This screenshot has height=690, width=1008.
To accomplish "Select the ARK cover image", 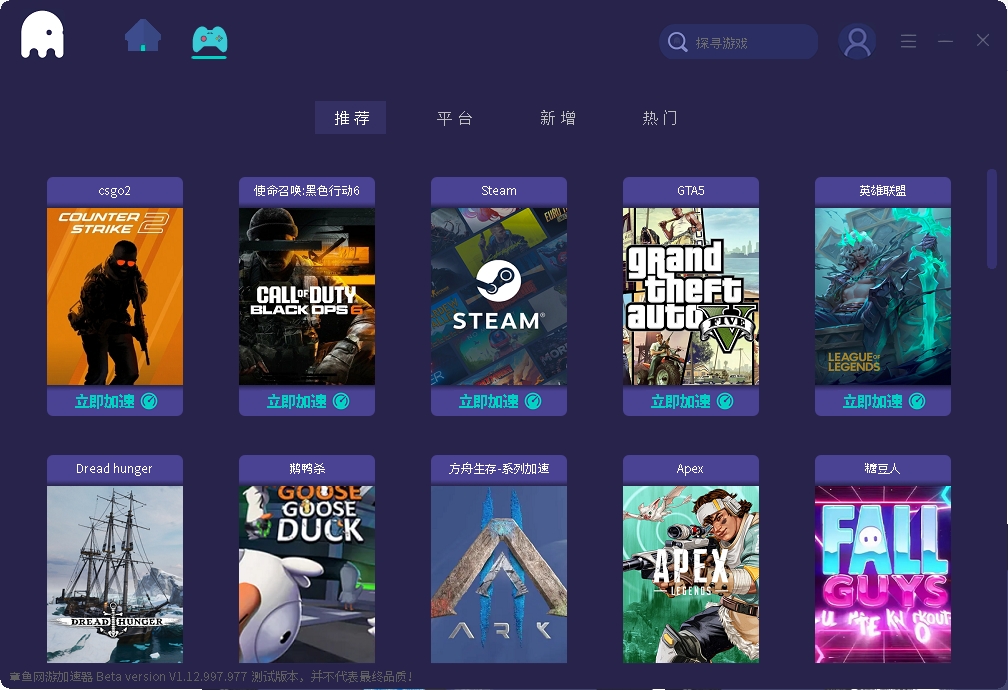I will (499, 574).
